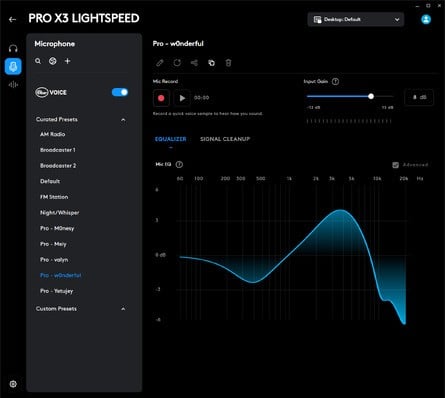Select the AM Radio preset
Screen dimensions: 445x398
[53, 134]
